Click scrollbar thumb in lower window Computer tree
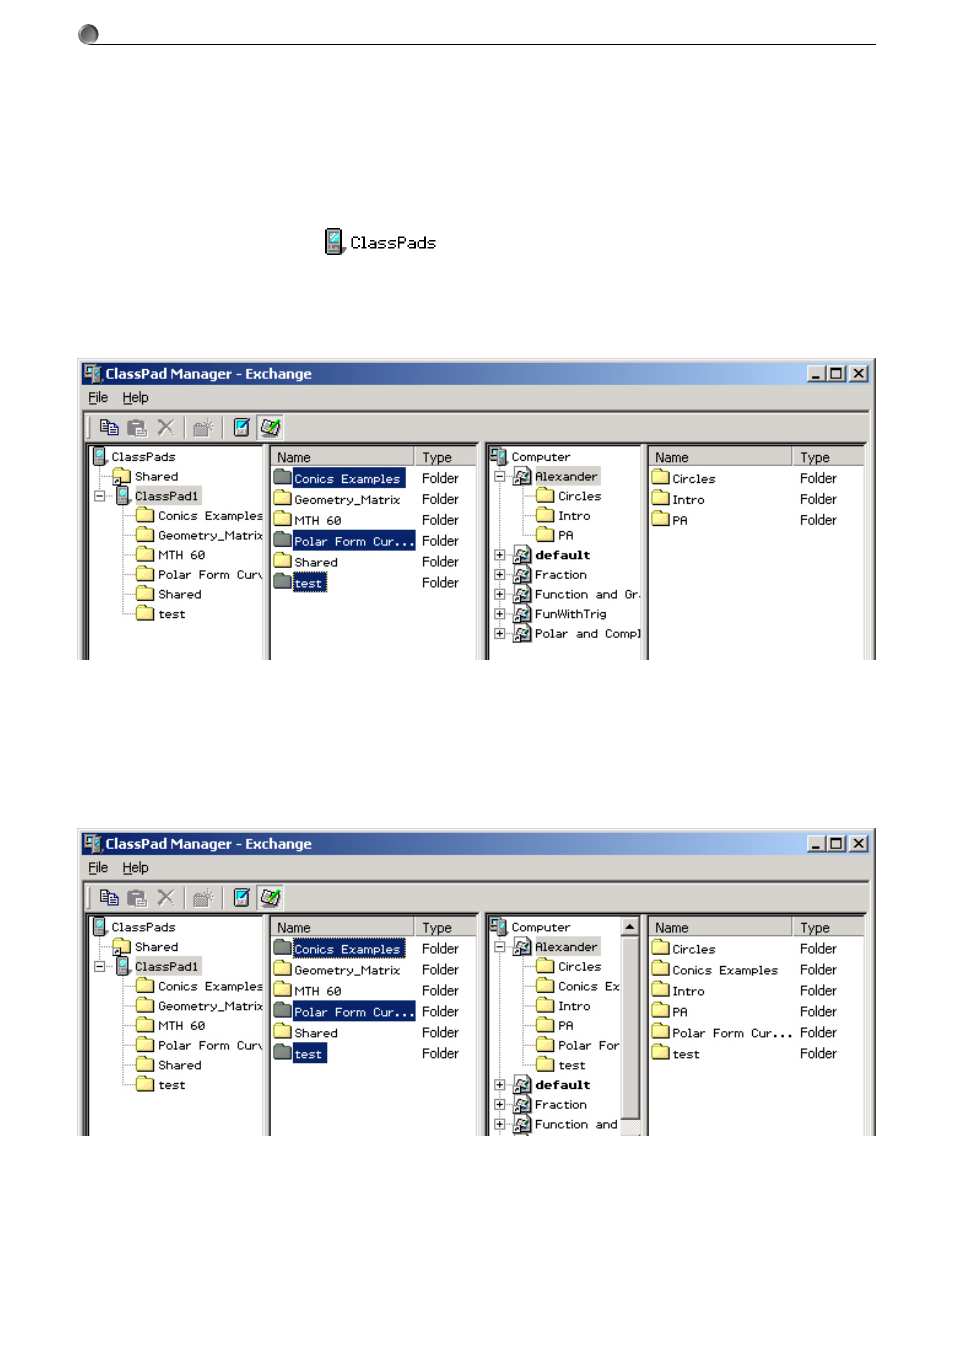 pos(630,1027)
